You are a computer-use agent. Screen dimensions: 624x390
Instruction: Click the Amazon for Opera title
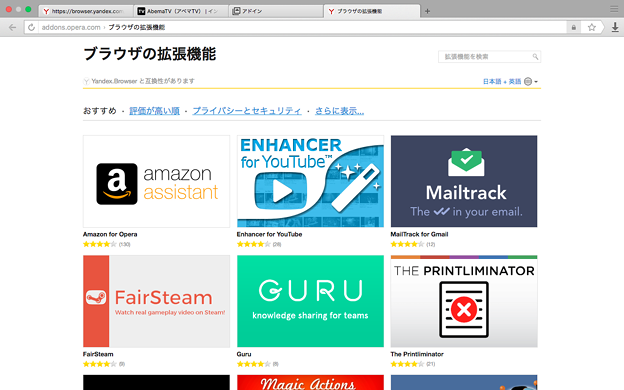(110, 234)
